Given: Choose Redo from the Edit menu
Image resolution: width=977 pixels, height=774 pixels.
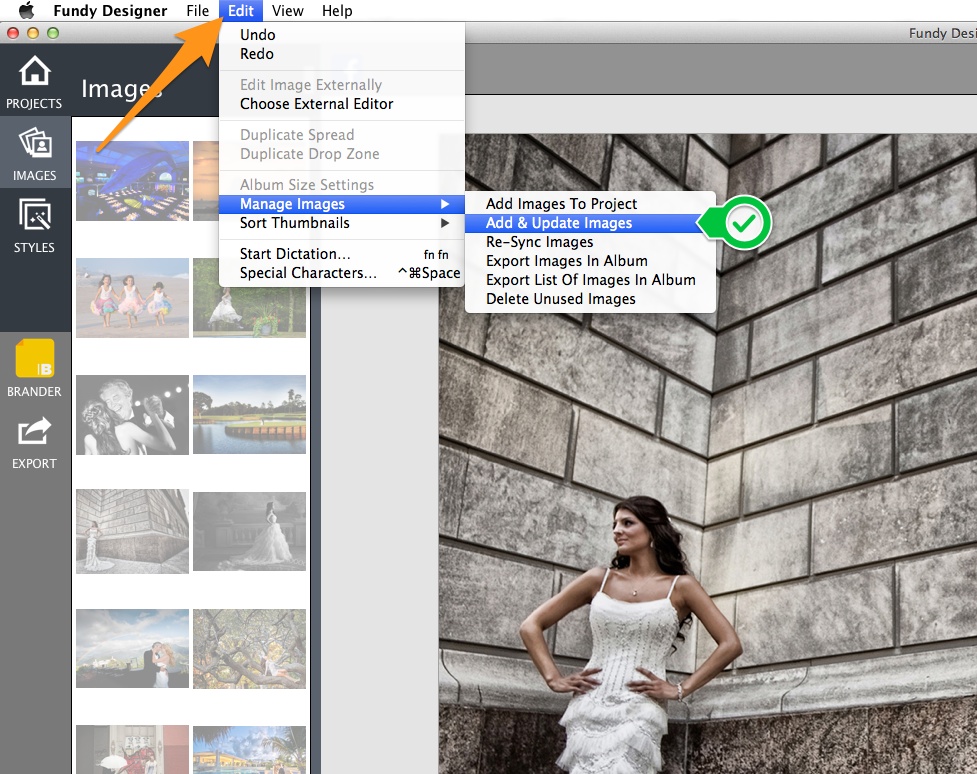Looking at the screenshot, I should click(341, 54).
